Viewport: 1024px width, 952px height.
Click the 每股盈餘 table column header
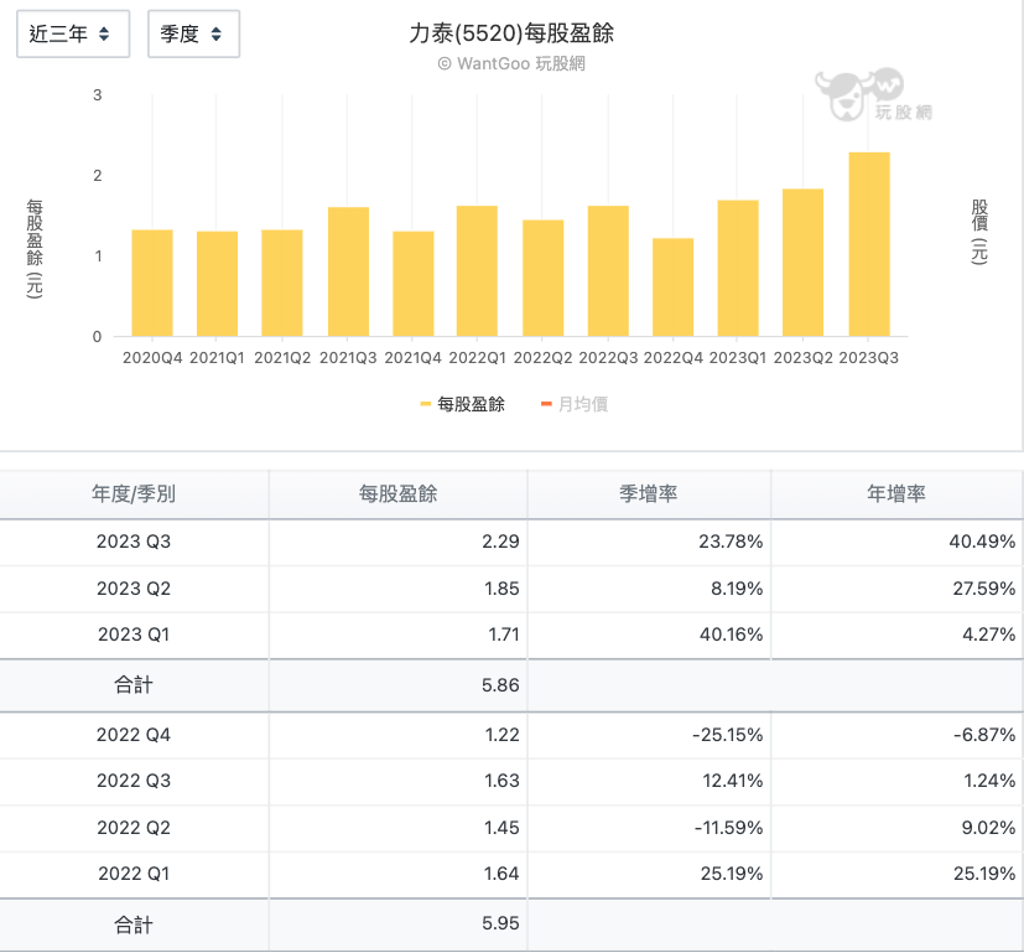[398, 494]
